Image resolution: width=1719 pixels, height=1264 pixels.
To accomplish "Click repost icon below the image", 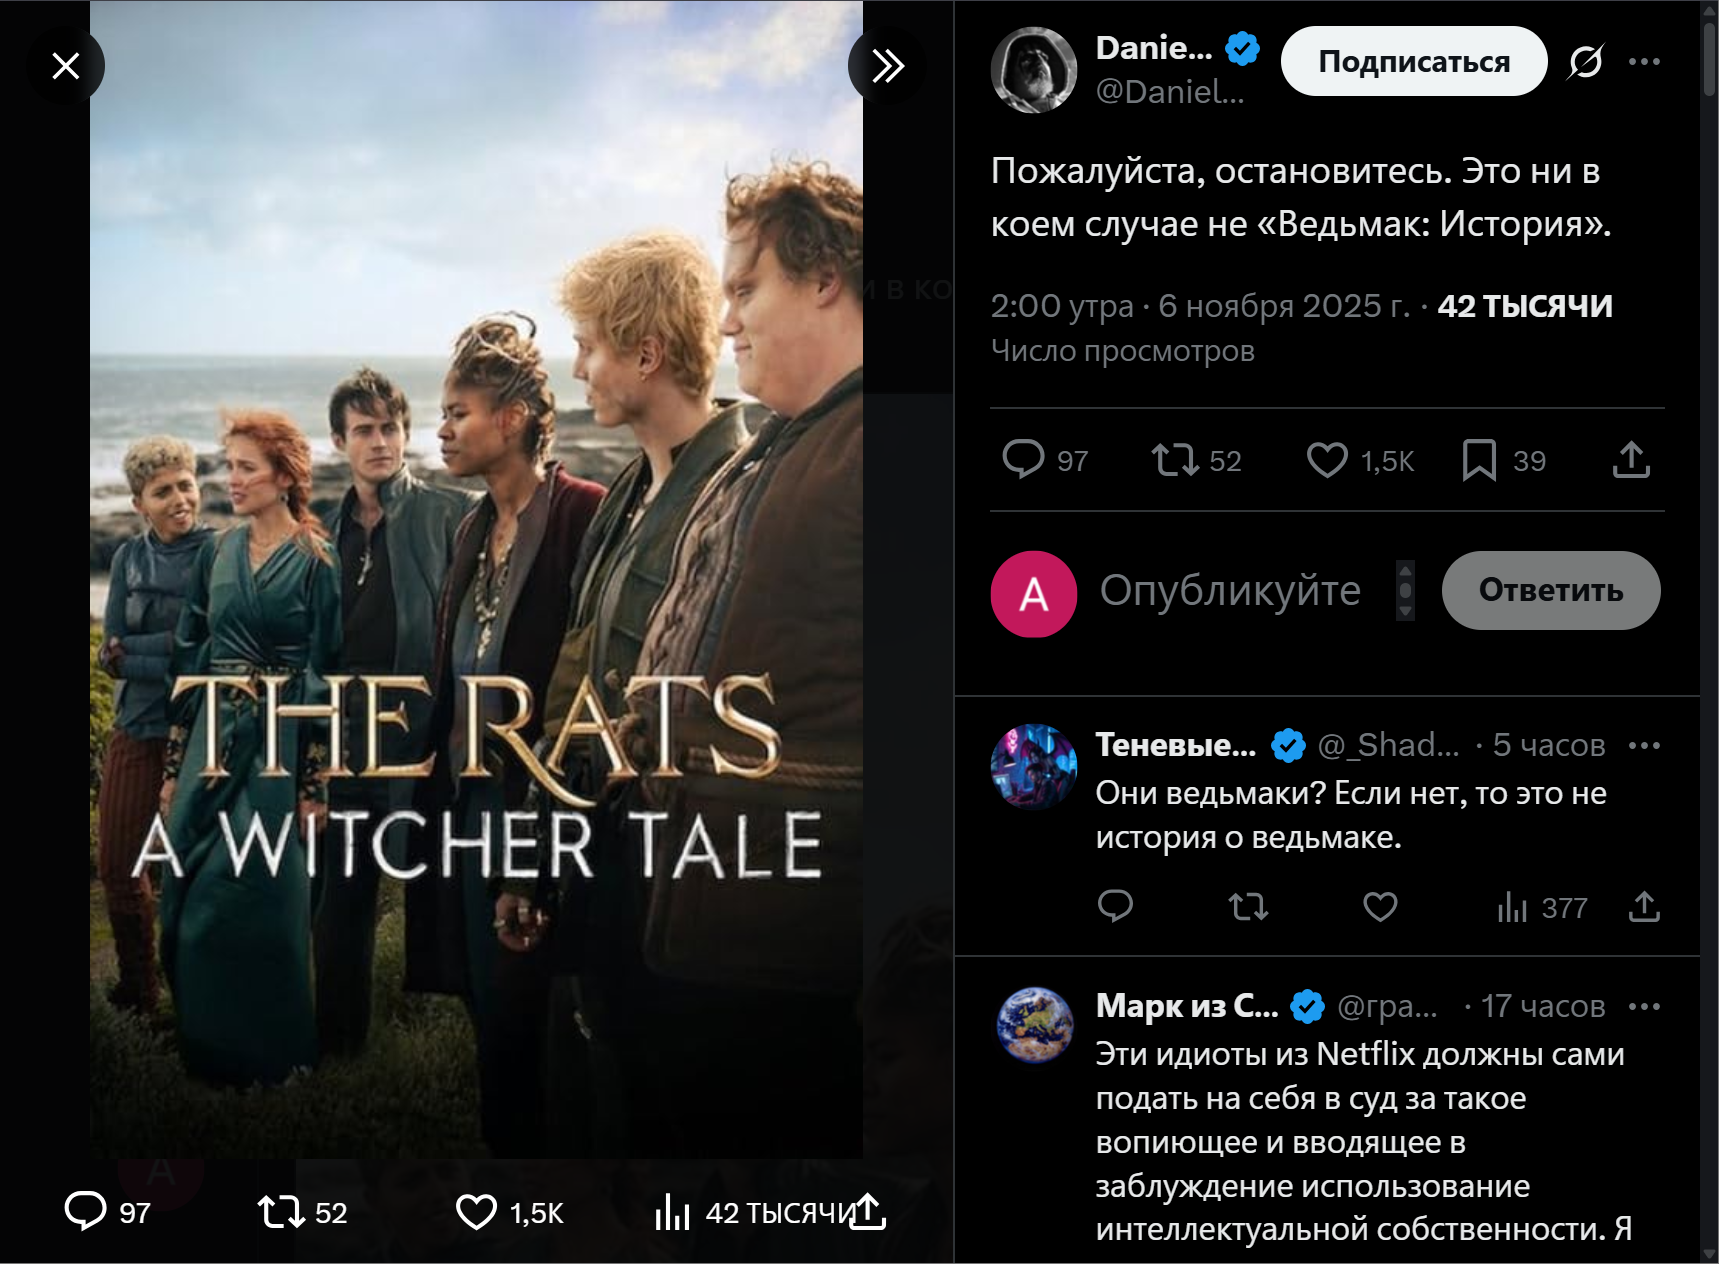I will click(x=281, y=1212).
